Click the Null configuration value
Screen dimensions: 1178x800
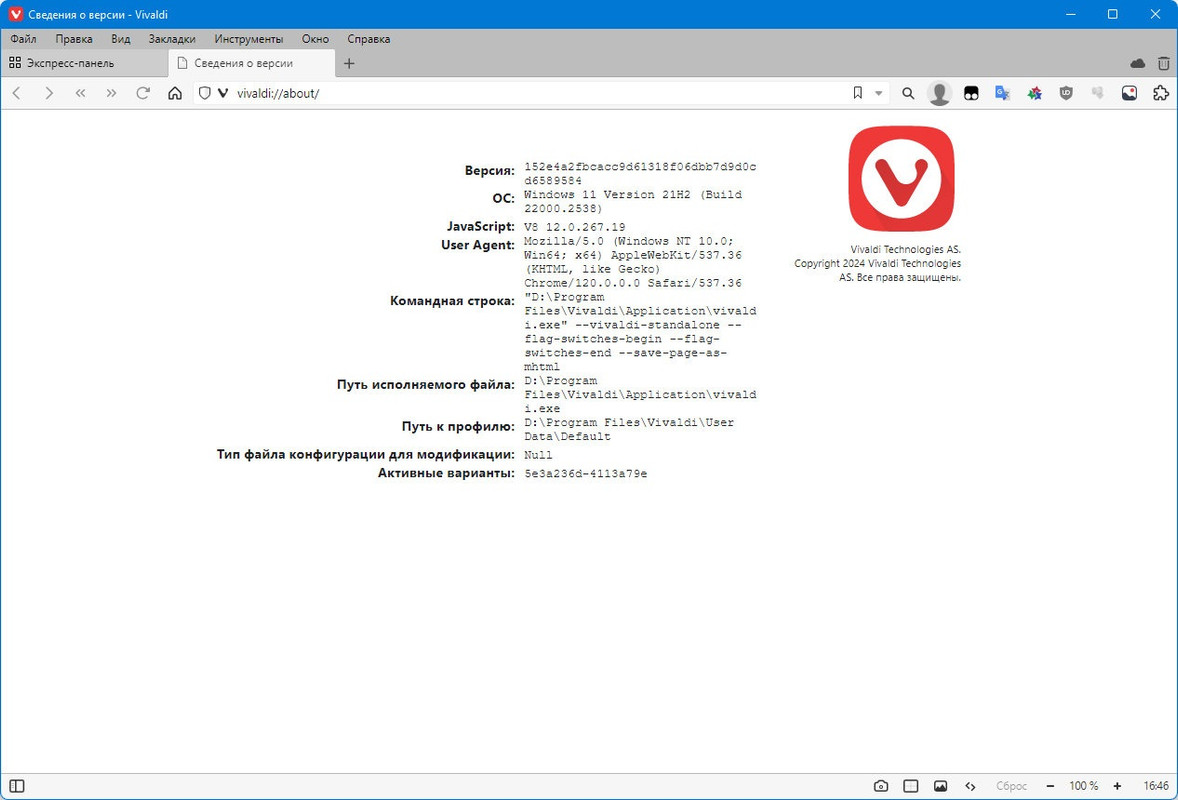click(538, 455)
